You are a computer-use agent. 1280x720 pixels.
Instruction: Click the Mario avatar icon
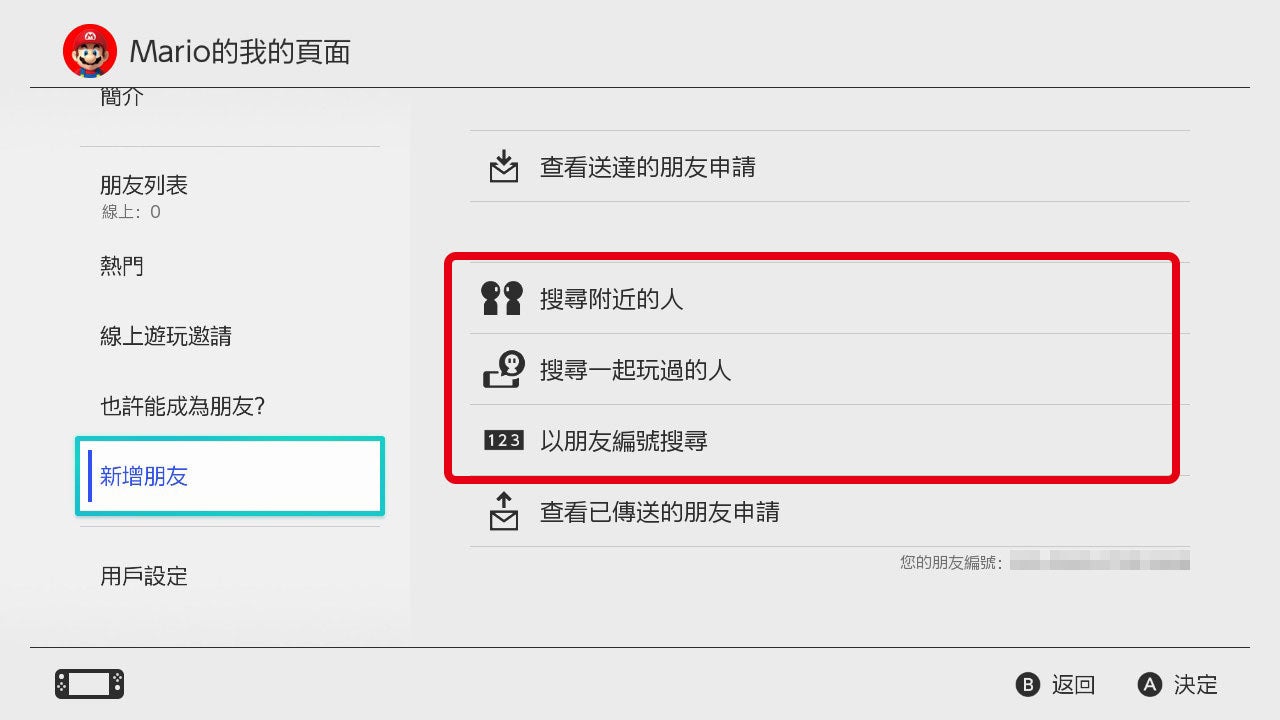click(90, 51)
